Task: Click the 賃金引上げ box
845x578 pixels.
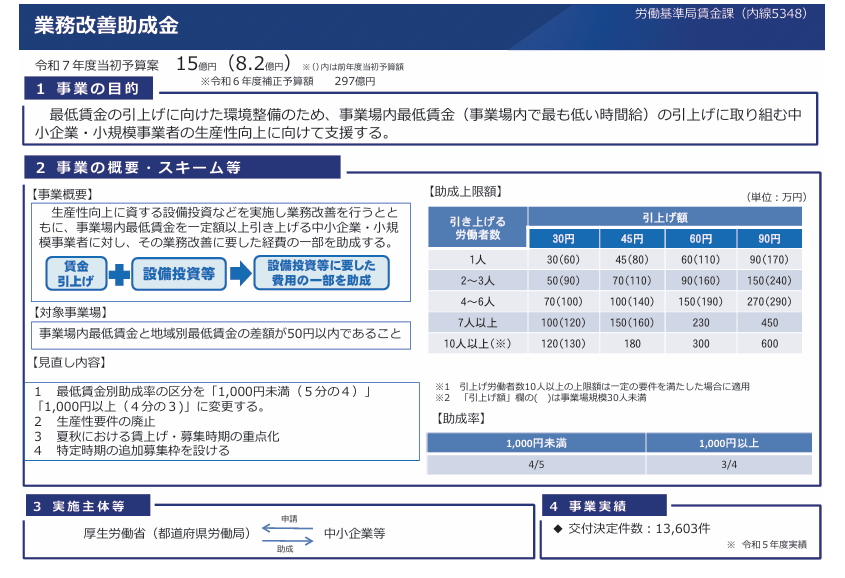Action: (x=76, y=273)
